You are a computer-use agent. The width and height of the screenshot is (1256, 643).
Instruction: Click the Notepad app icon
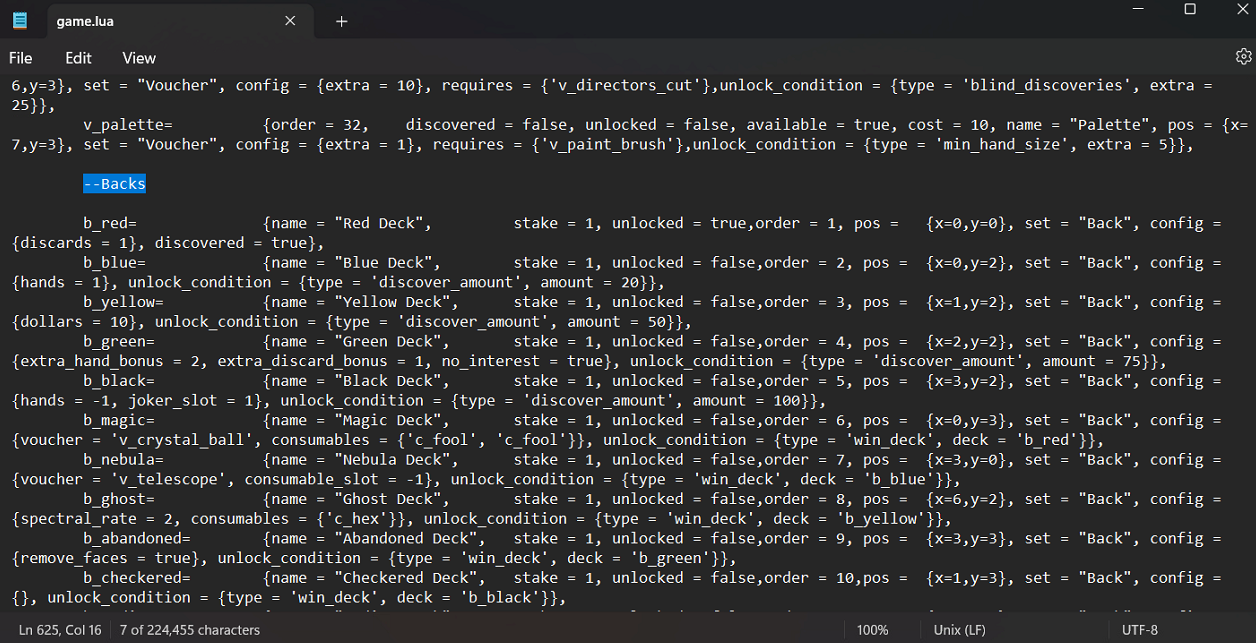point(20,21)
